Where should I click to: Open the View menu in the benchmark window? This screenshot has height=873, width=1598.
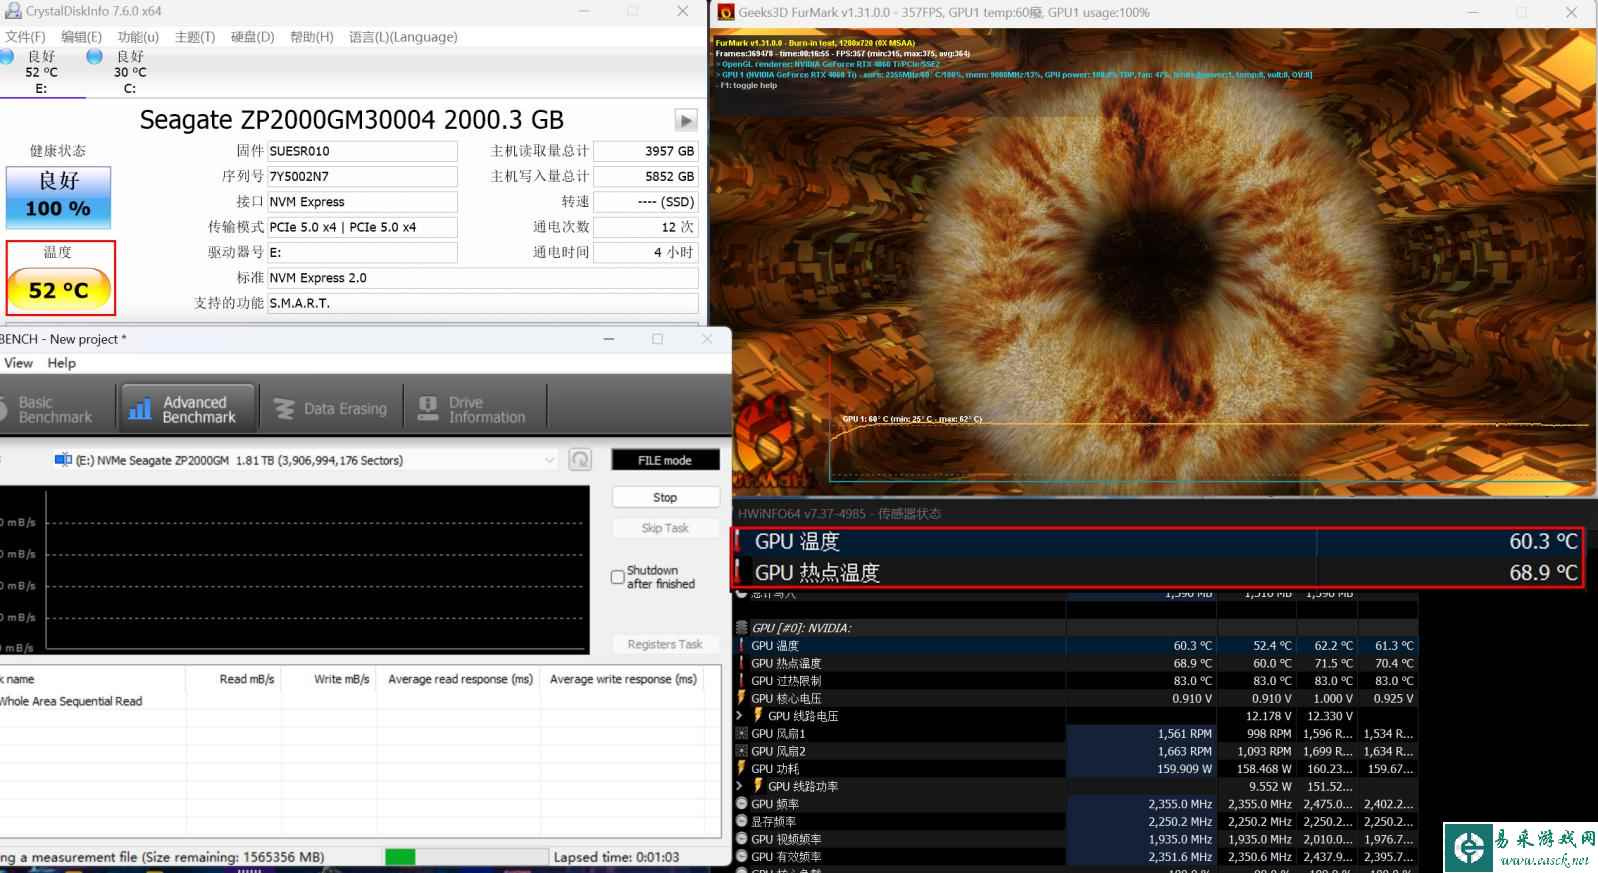coord(18,363)
